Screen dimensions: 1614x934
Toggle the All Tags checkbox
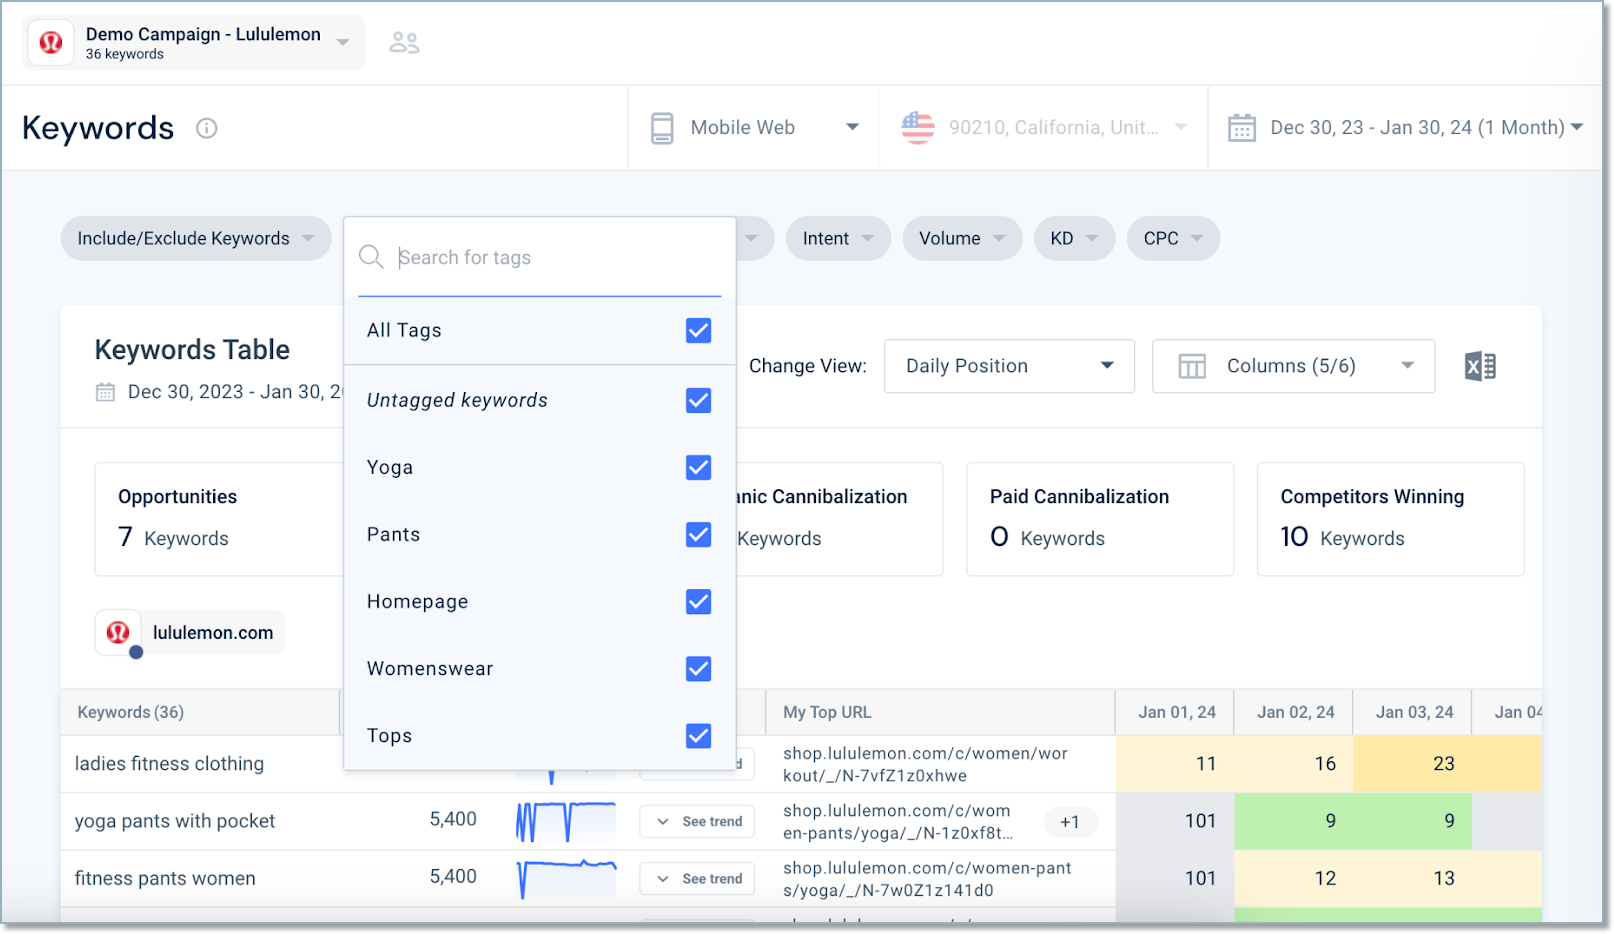click(699, 331)
